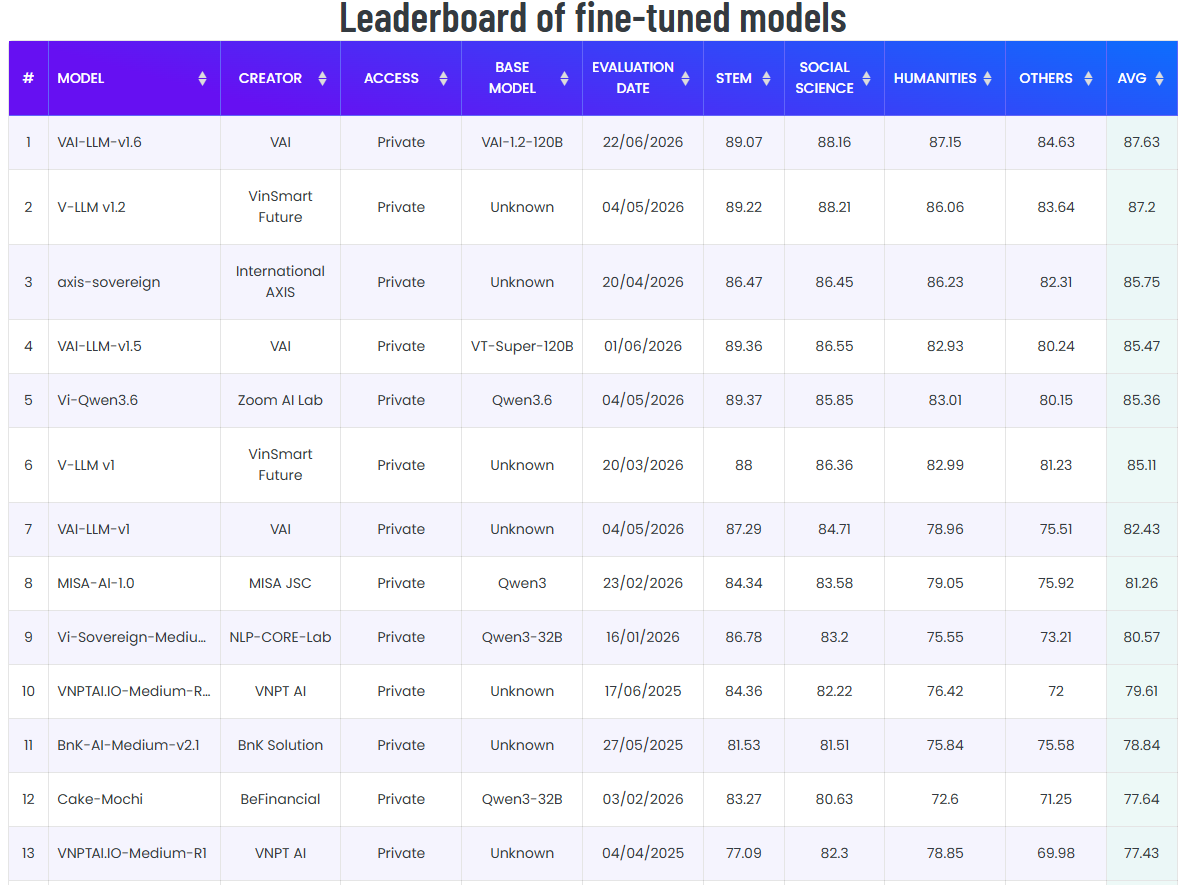Sort table by the HUMANITIES column arrows

click(988, 79)
